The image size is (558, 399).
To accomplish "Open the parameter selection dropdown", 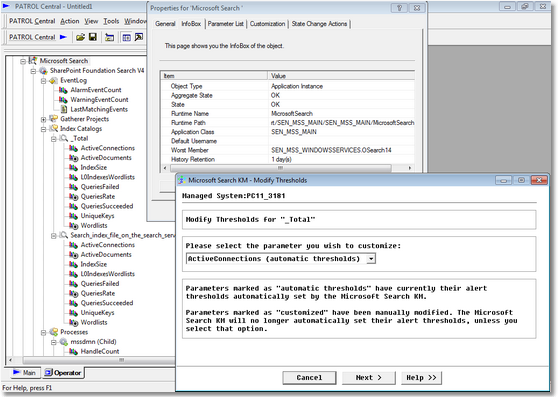I will click(371, 259).
